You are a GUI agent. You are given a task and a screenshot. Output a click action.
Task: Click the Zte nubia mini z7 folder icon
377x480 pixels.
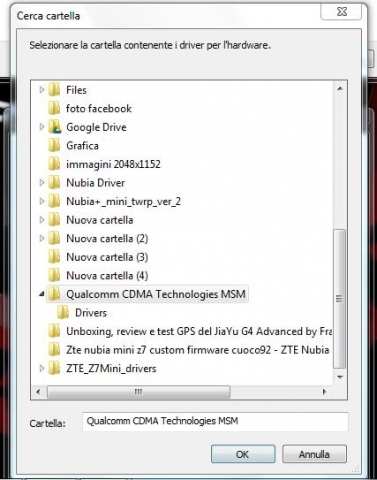[54, 350]
